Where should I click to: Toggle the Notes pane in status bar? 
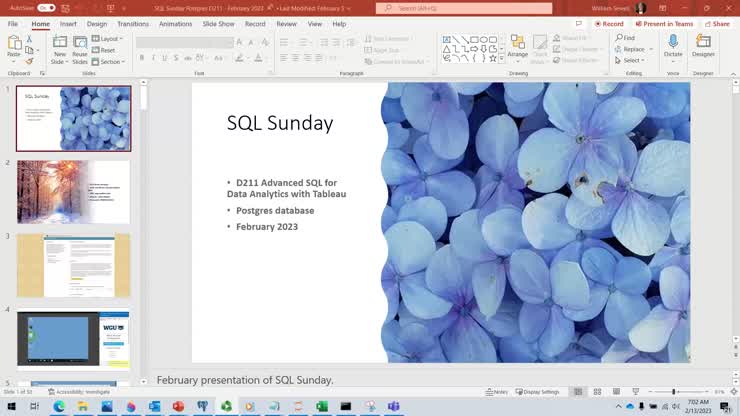(x=496, y=392)
